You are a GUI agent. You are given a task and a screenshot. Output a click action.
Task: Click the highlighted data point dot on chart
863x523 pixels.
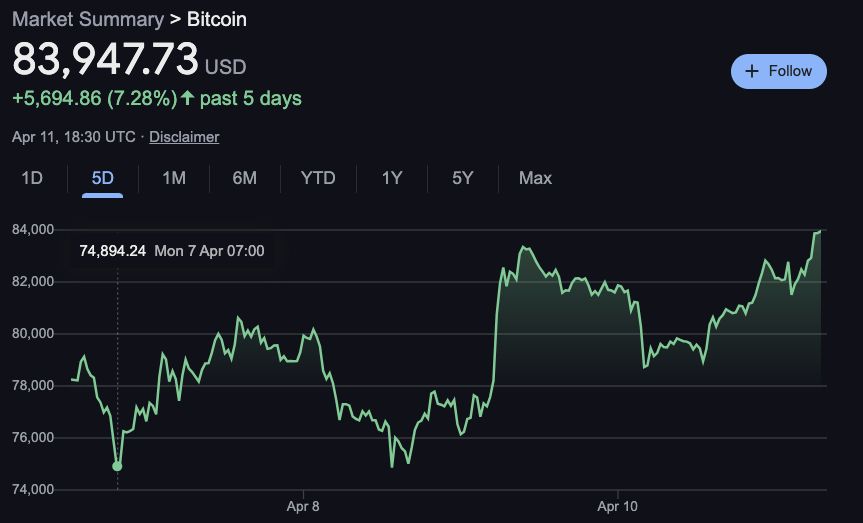(x=117, y=466)
